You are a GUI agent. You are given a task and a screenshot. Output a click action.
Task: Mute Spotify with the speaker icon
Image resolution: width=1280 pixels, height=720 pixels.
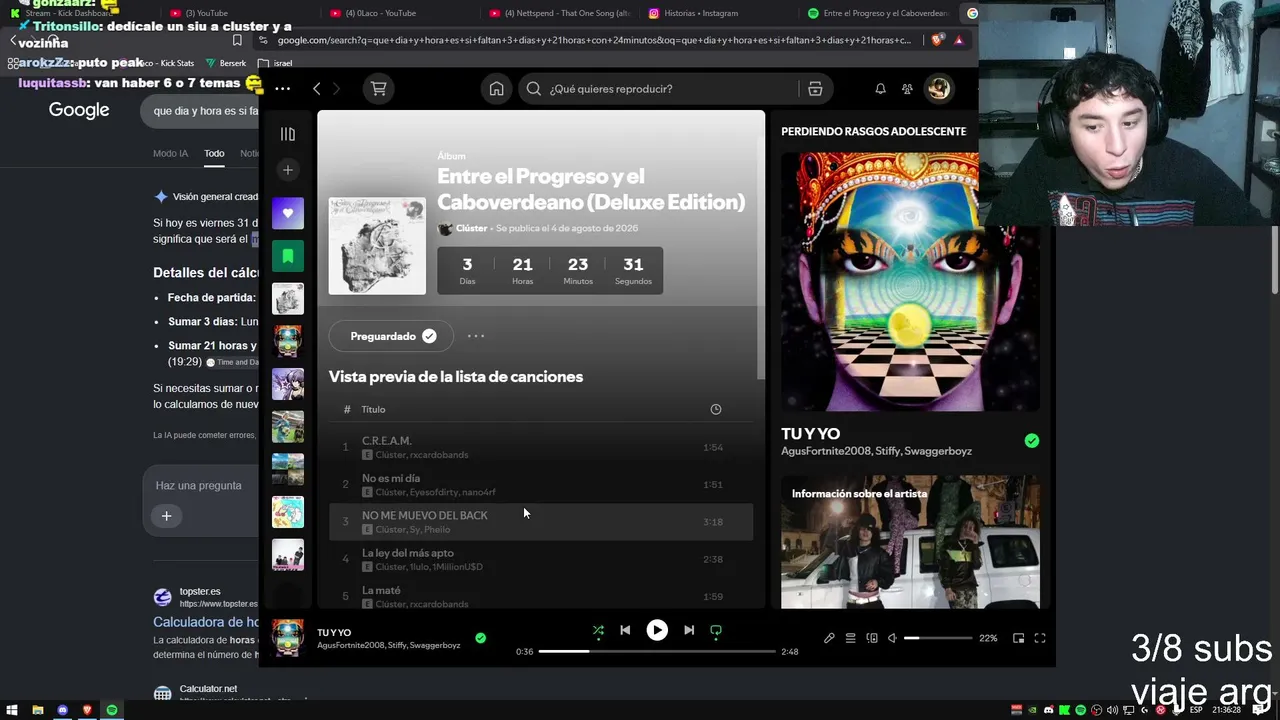tap(892, 638)
